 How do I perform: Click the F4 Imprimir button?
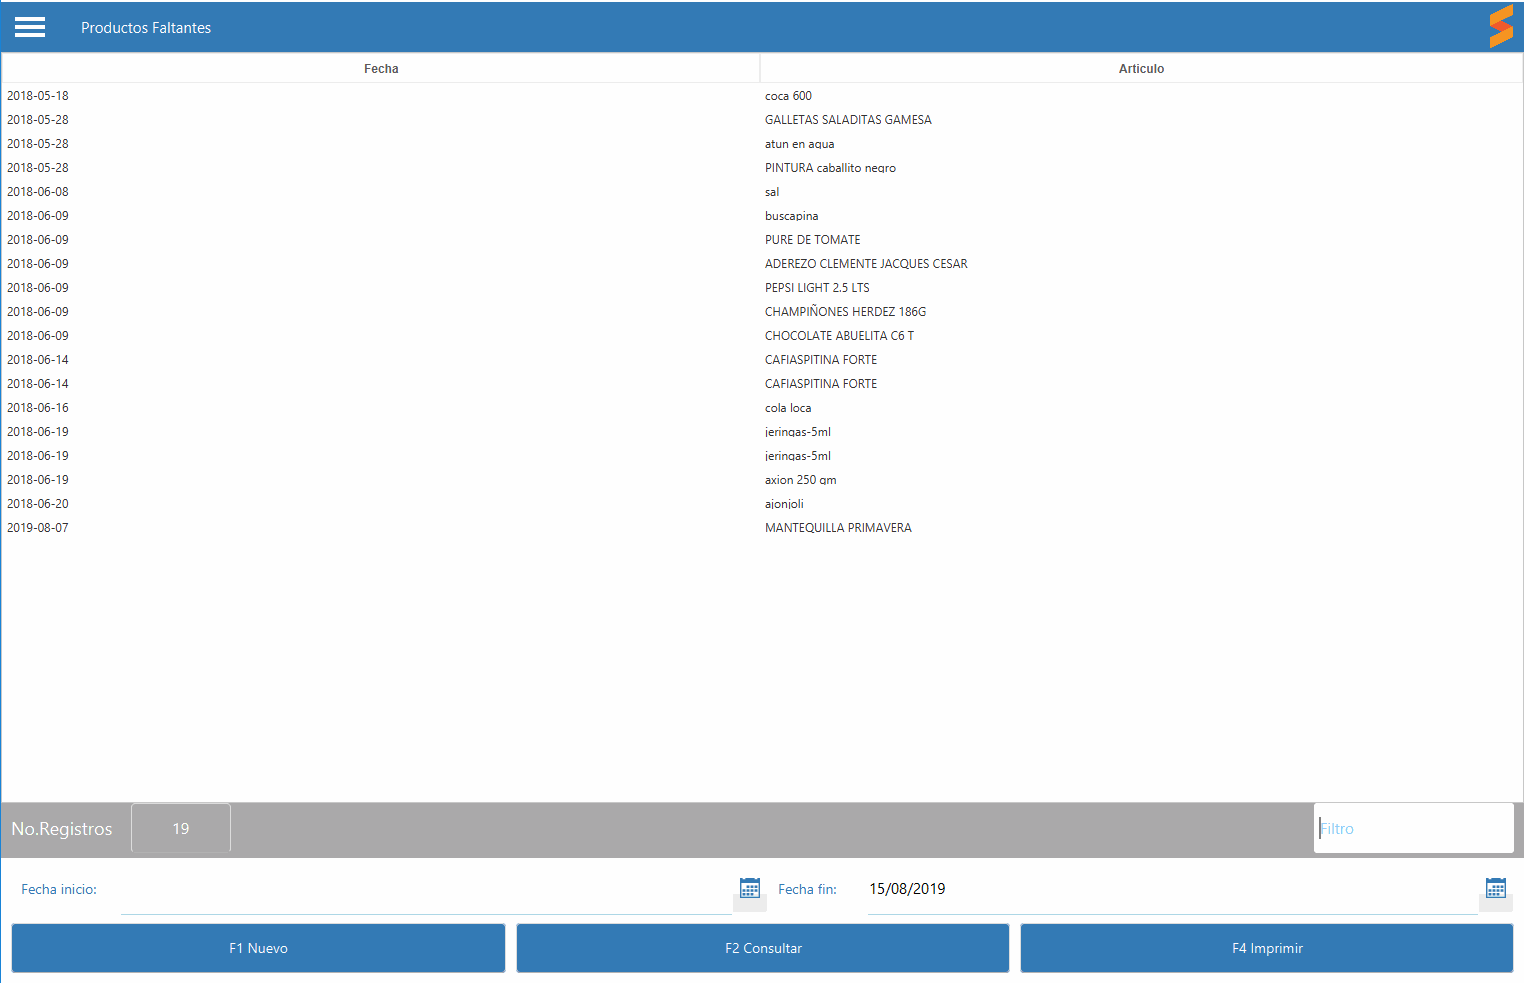point(1266,948)
